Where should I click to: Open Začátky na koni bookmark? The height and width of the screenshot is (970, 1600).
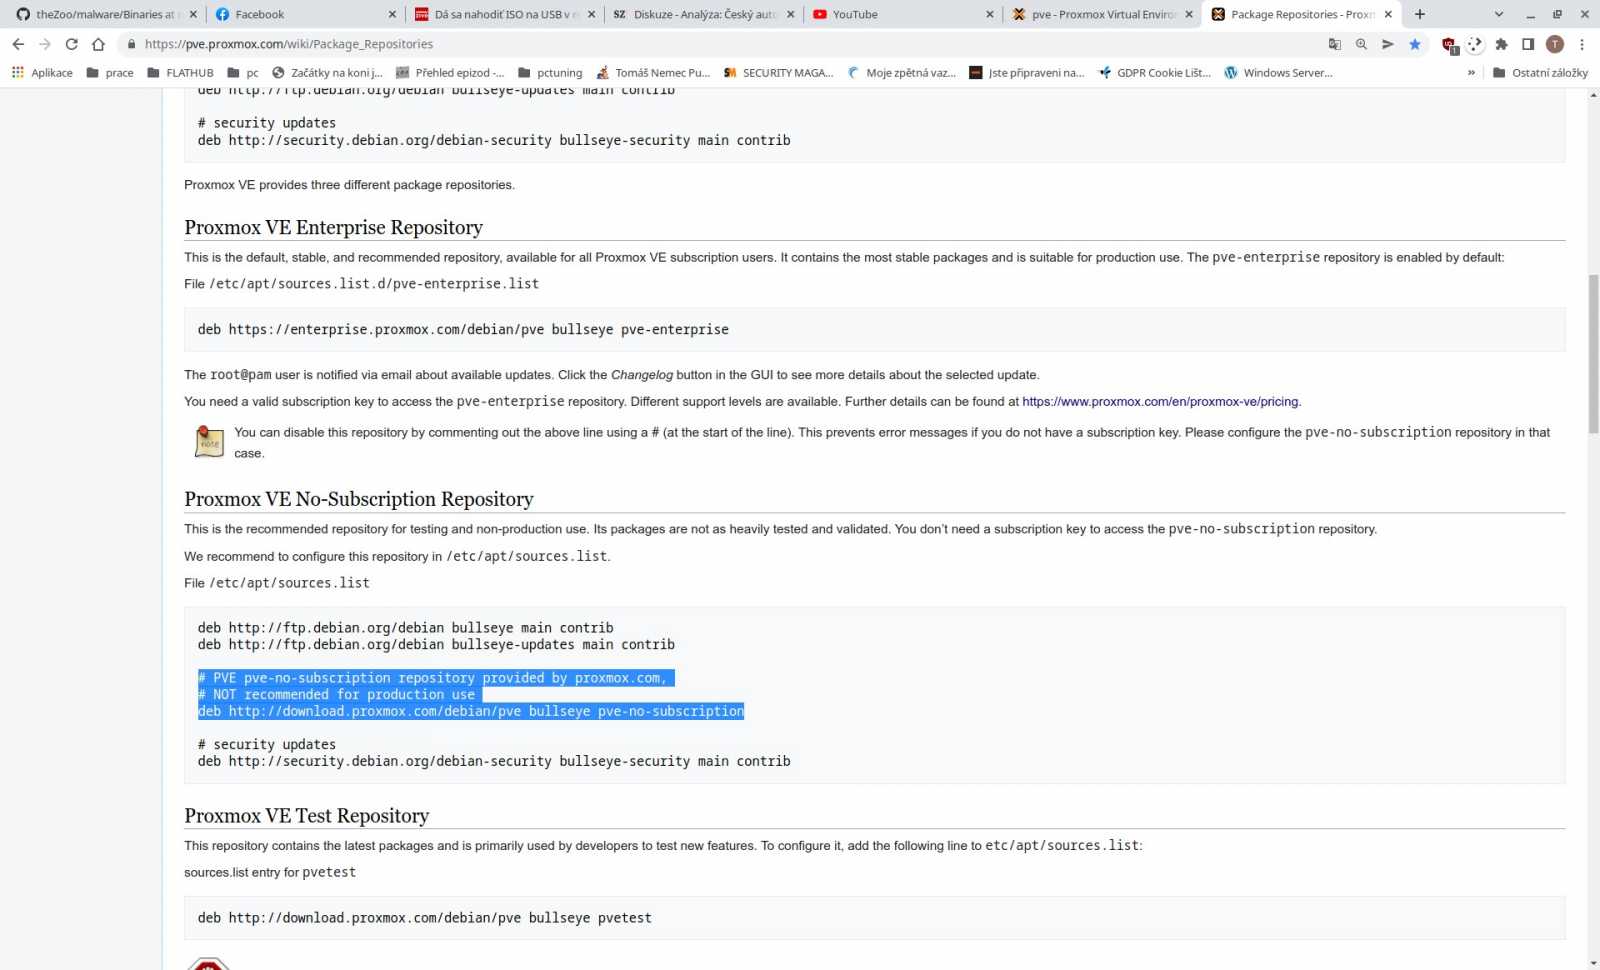click(327, 73)
